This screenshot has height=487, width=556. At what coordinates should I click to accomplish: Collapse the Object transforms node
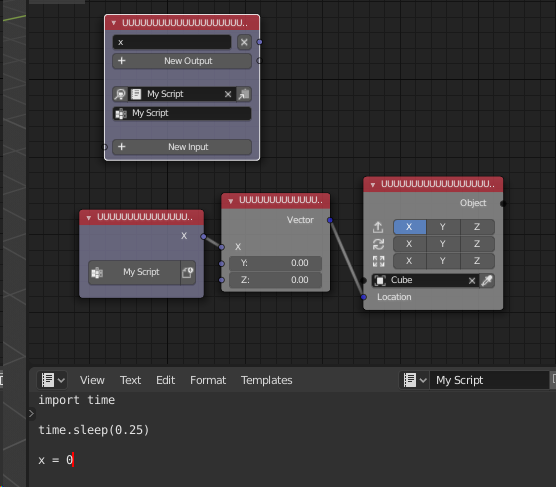click(373, 185)
